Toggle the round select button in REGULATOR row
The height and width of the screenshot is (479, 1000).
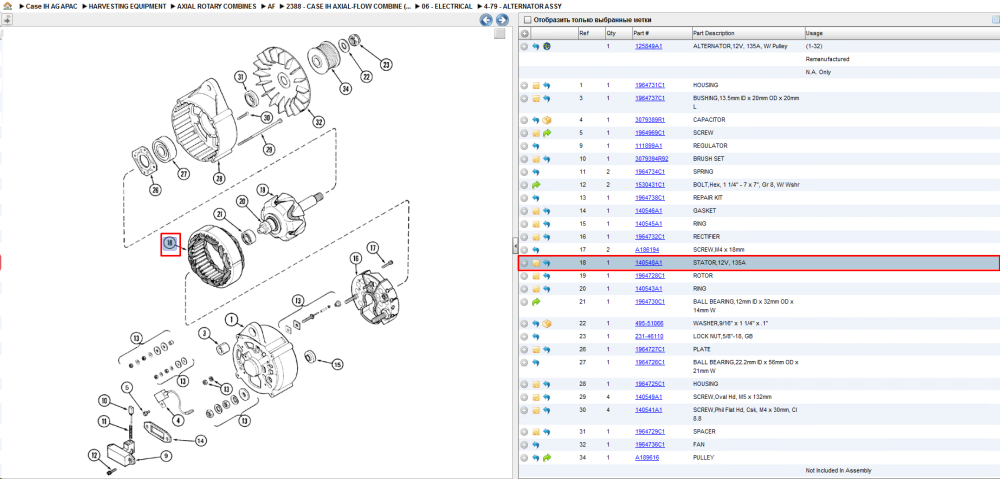pyautogui.click(x=524, y=146)
